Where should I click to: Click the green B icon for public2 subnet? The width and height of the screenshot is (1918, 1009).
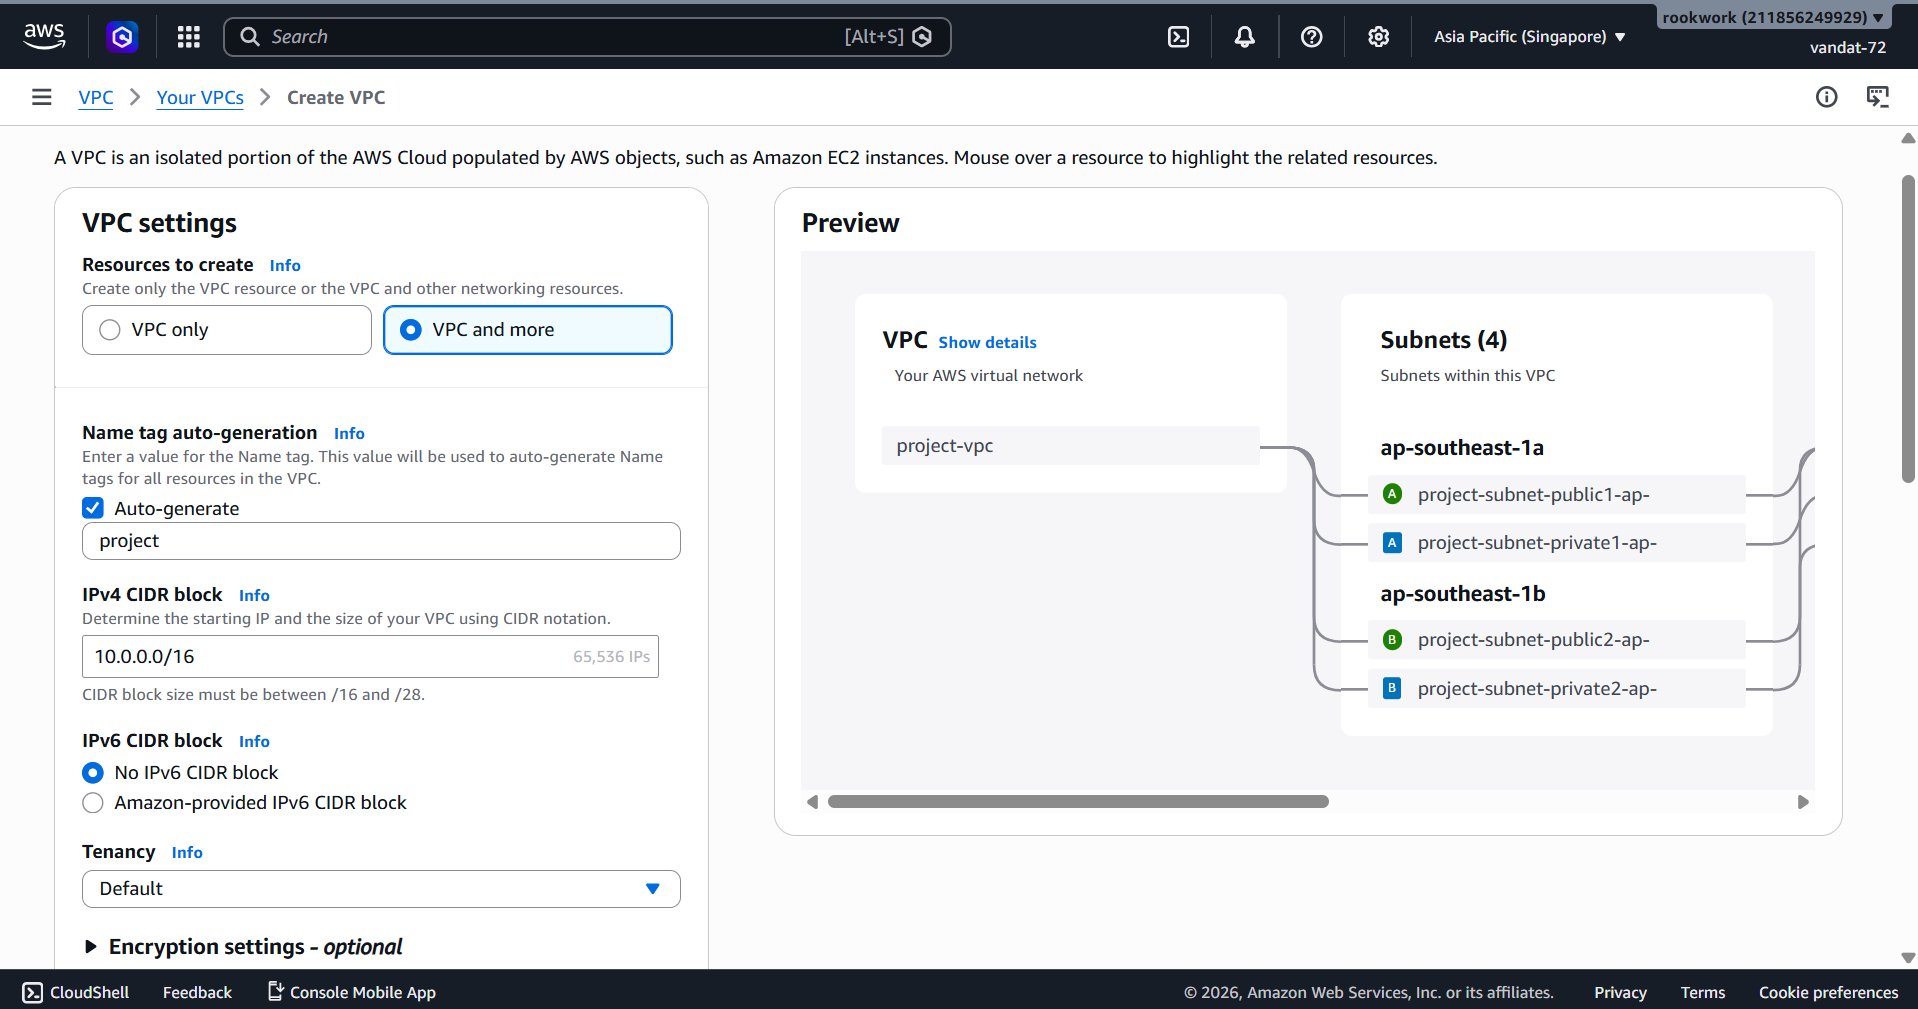click(1392, 640)
